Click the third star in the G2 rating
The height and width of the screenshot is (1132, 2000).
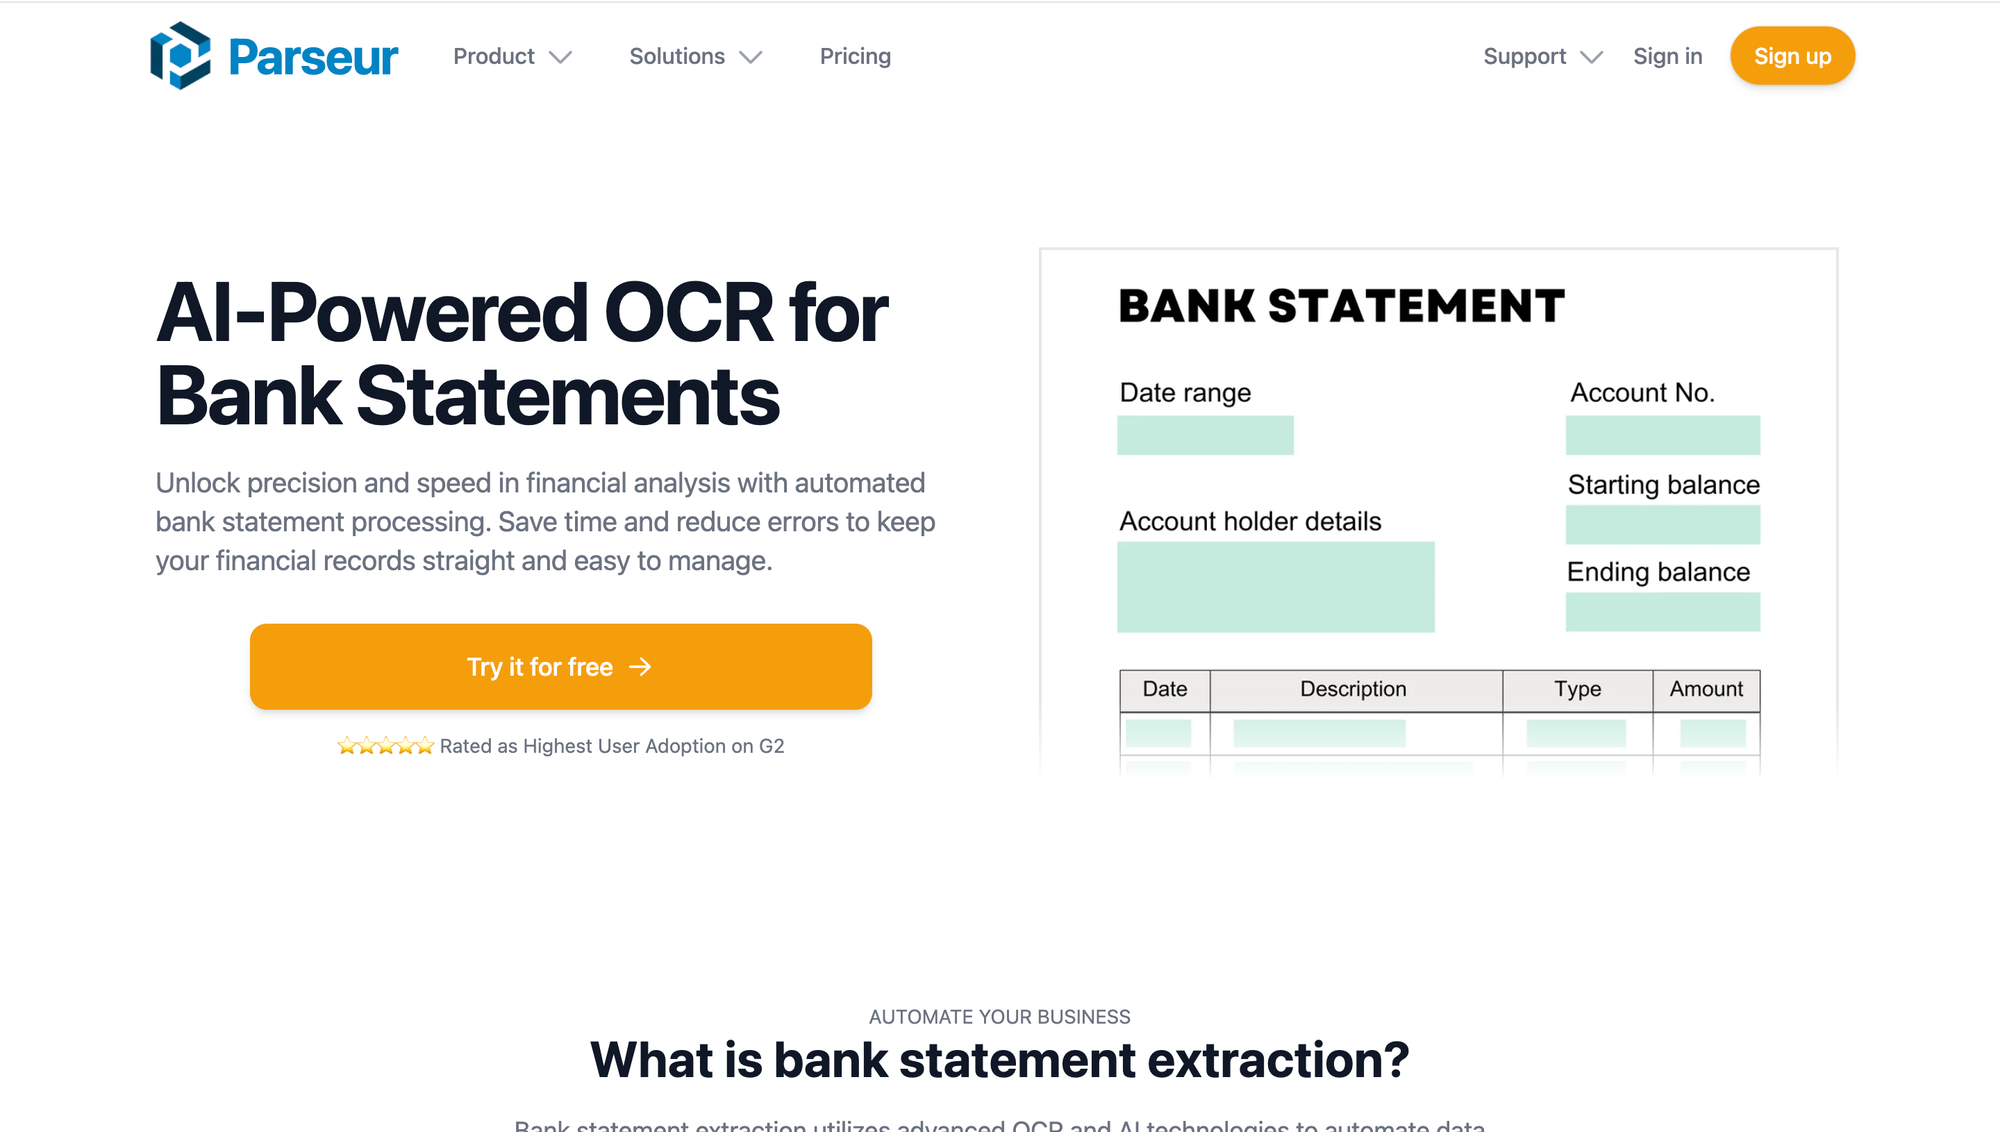384,745
